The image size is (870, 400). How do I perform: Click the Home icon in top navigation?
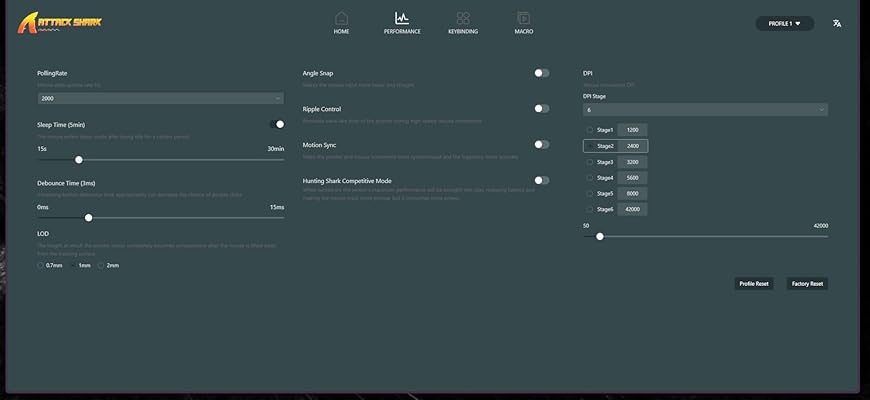[x=341, y=18]
